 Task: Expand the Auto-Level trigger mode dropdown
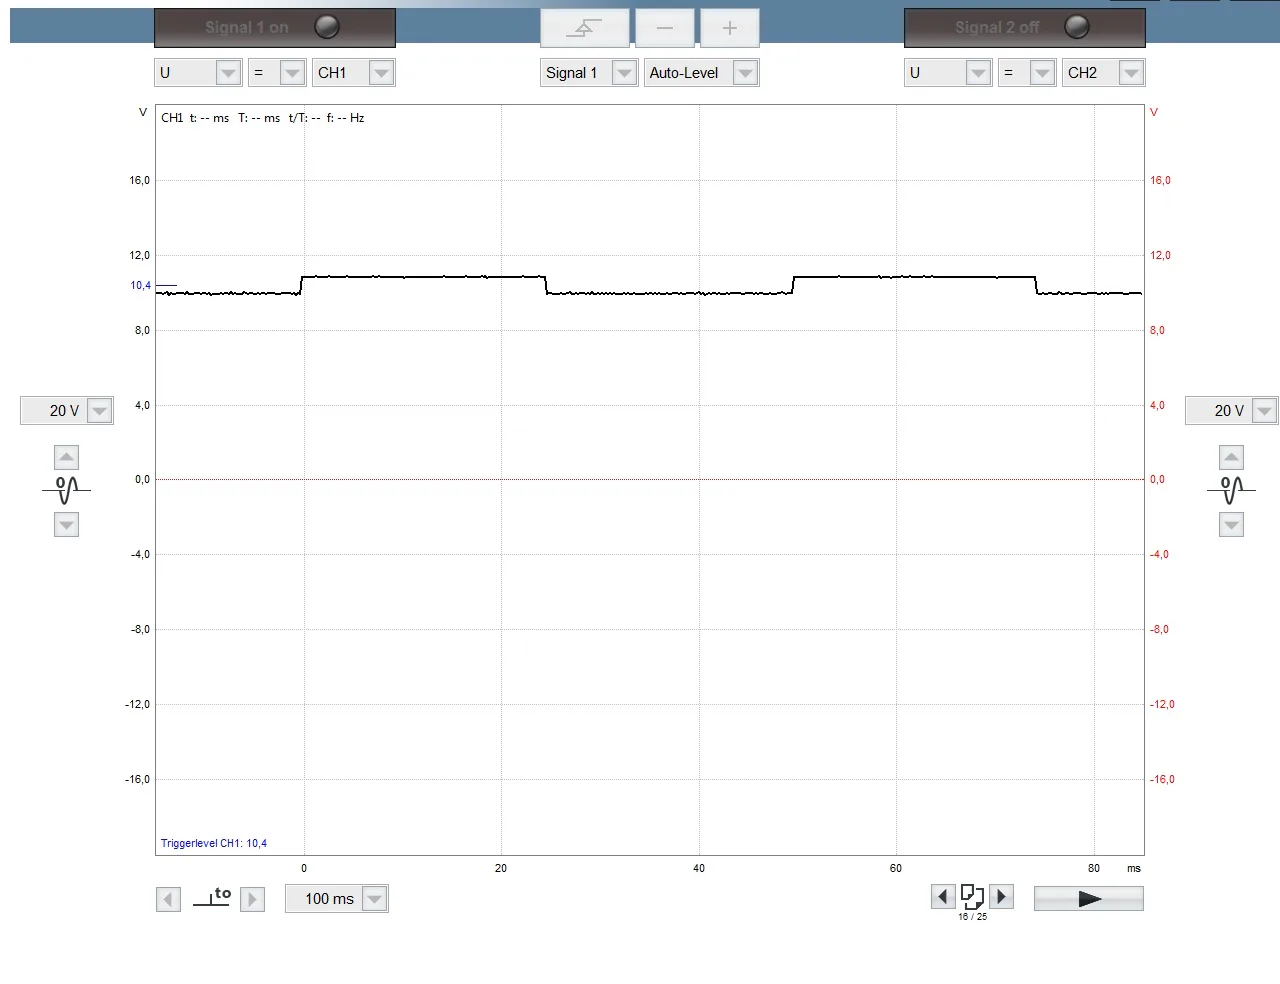(744, 73)
